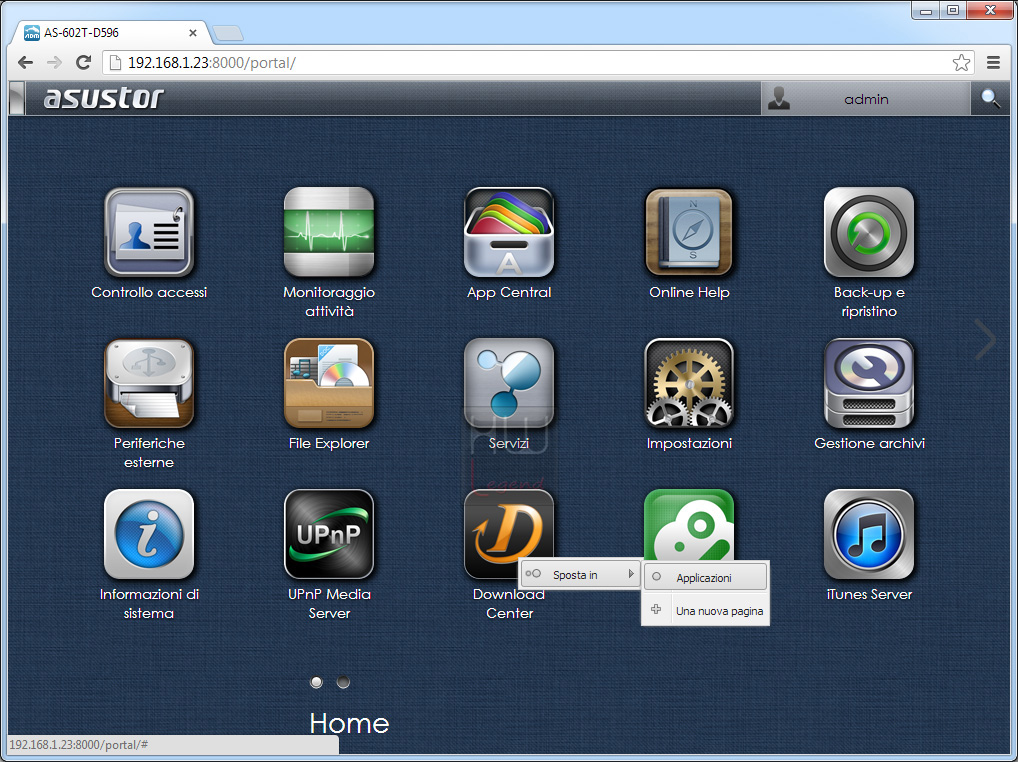Viewport: 1018px width, 762px height.
Task: Open App Central
Action: [x=509, y=232]
